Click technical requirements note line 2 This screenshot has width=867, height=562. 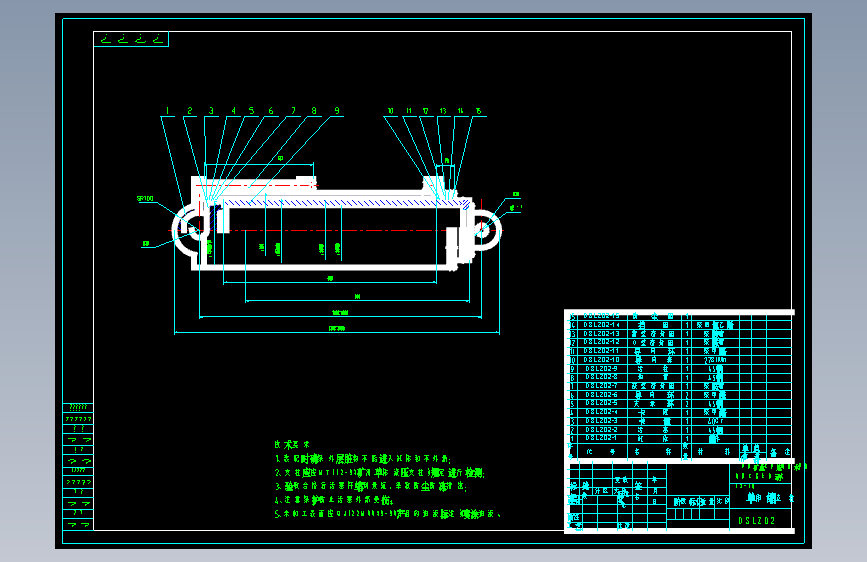(380, 473)
